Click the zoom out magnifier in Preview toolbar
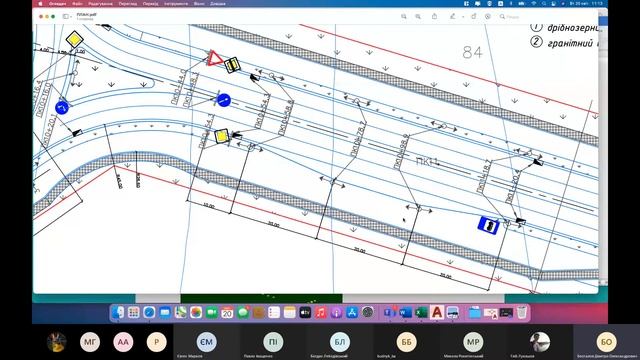640x360 pixels. 404,17
